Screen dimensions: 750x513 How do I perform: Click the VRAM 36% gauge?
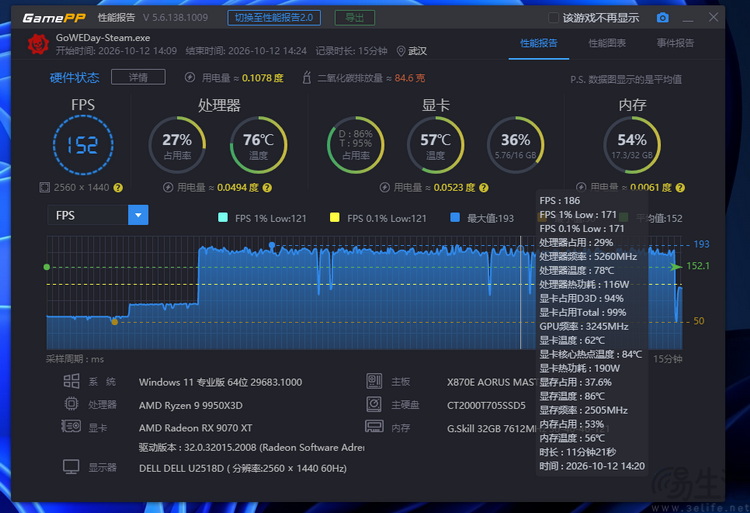coord(515,145)
